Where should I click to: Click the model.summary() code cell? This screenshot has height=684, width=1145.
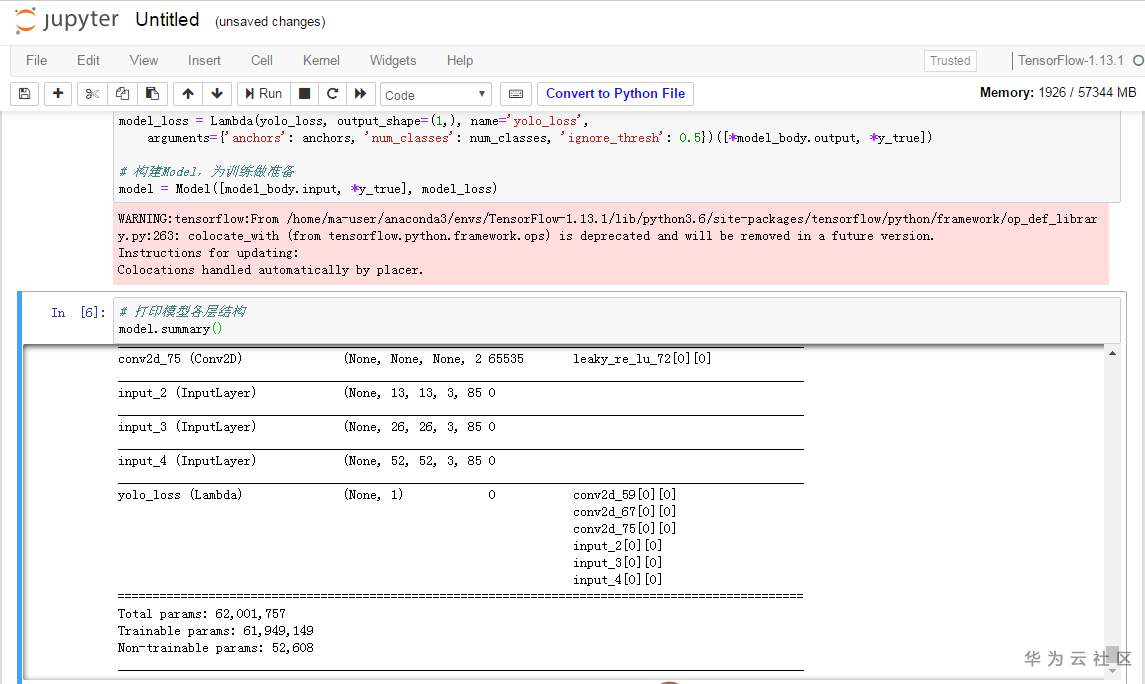616,320
